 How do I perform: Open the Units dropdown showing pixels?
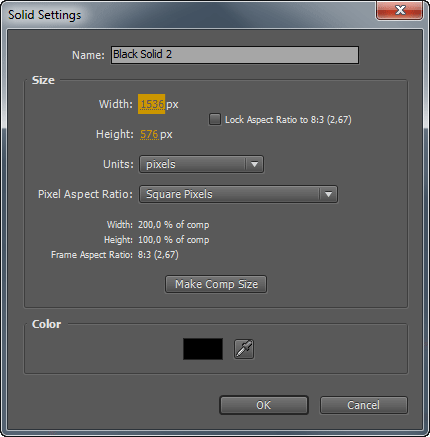pos(201,164)
